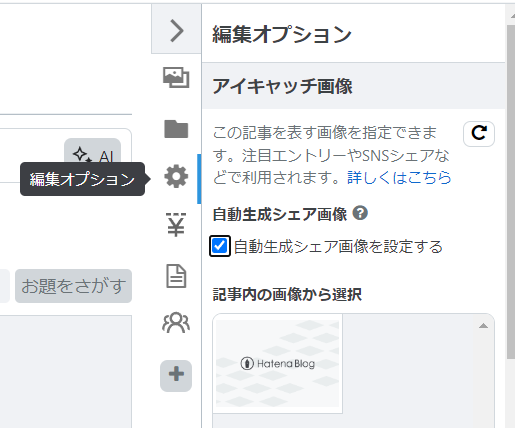
Task: Open the yen monetization icon
Action: (176, 224)
